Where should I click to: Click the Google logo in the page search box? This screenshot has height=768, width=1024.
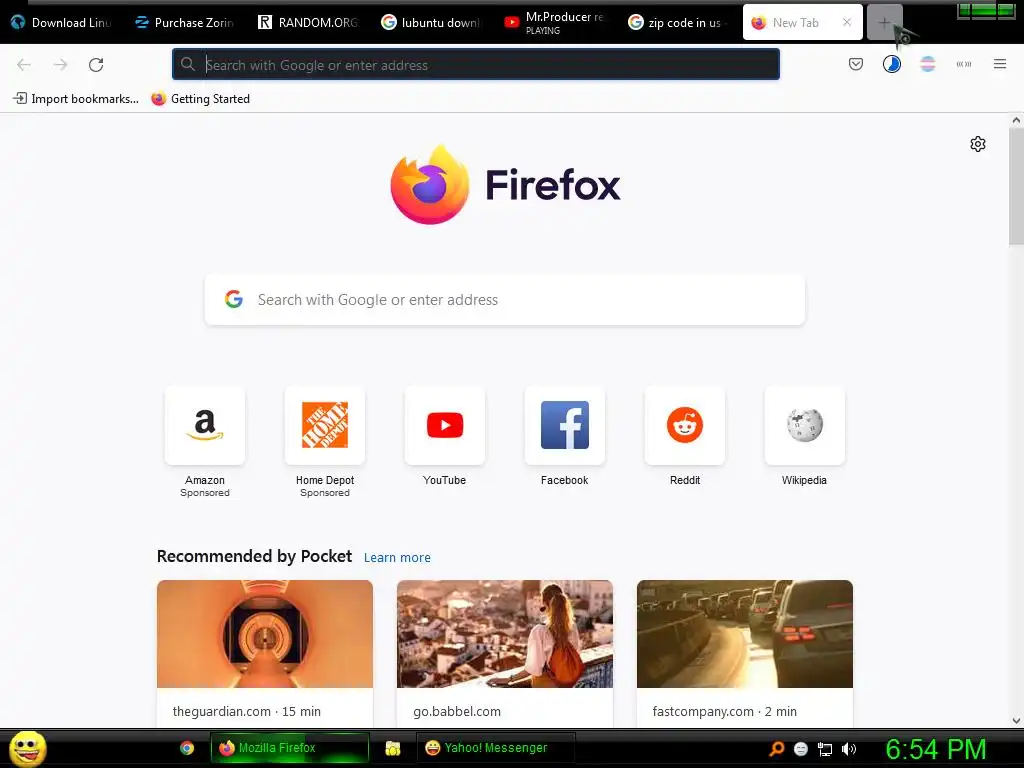234,299
